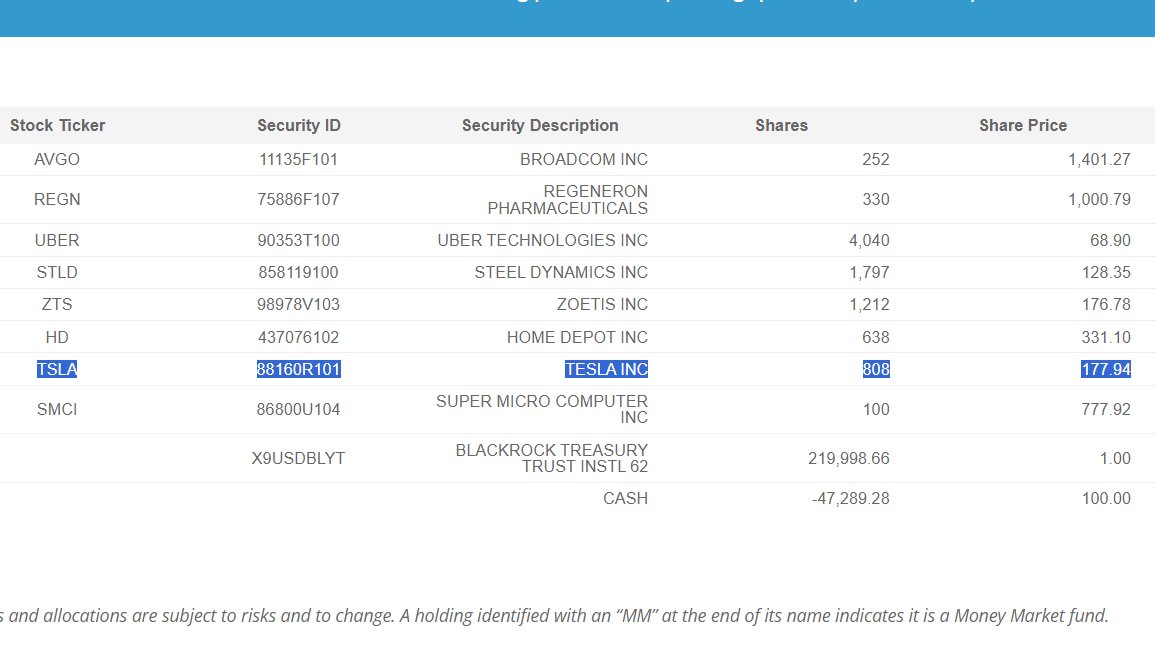This screenshot has width=1155, height=650.
Task: Select the HD ticker cell
Action: 57,338
